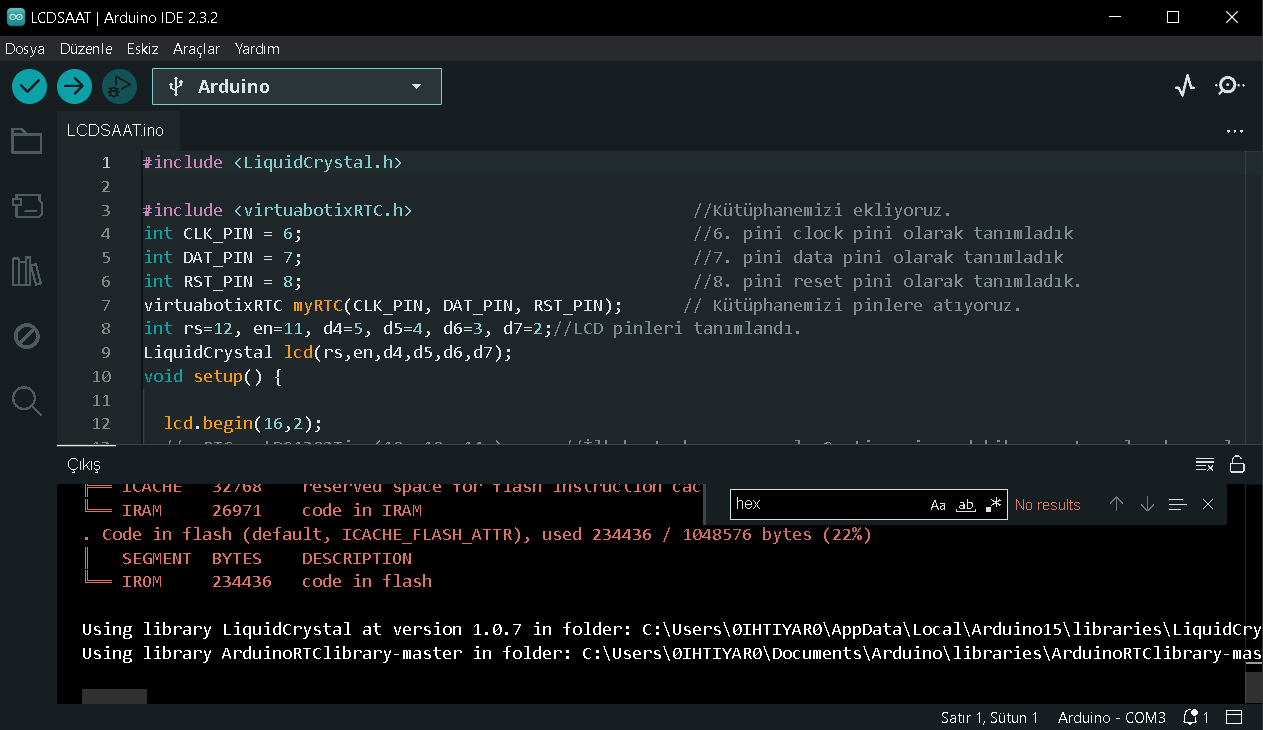This screenshot has height=730, width=1263.
Task: Toggle Find in Selection
Action: coord(1177,504)
